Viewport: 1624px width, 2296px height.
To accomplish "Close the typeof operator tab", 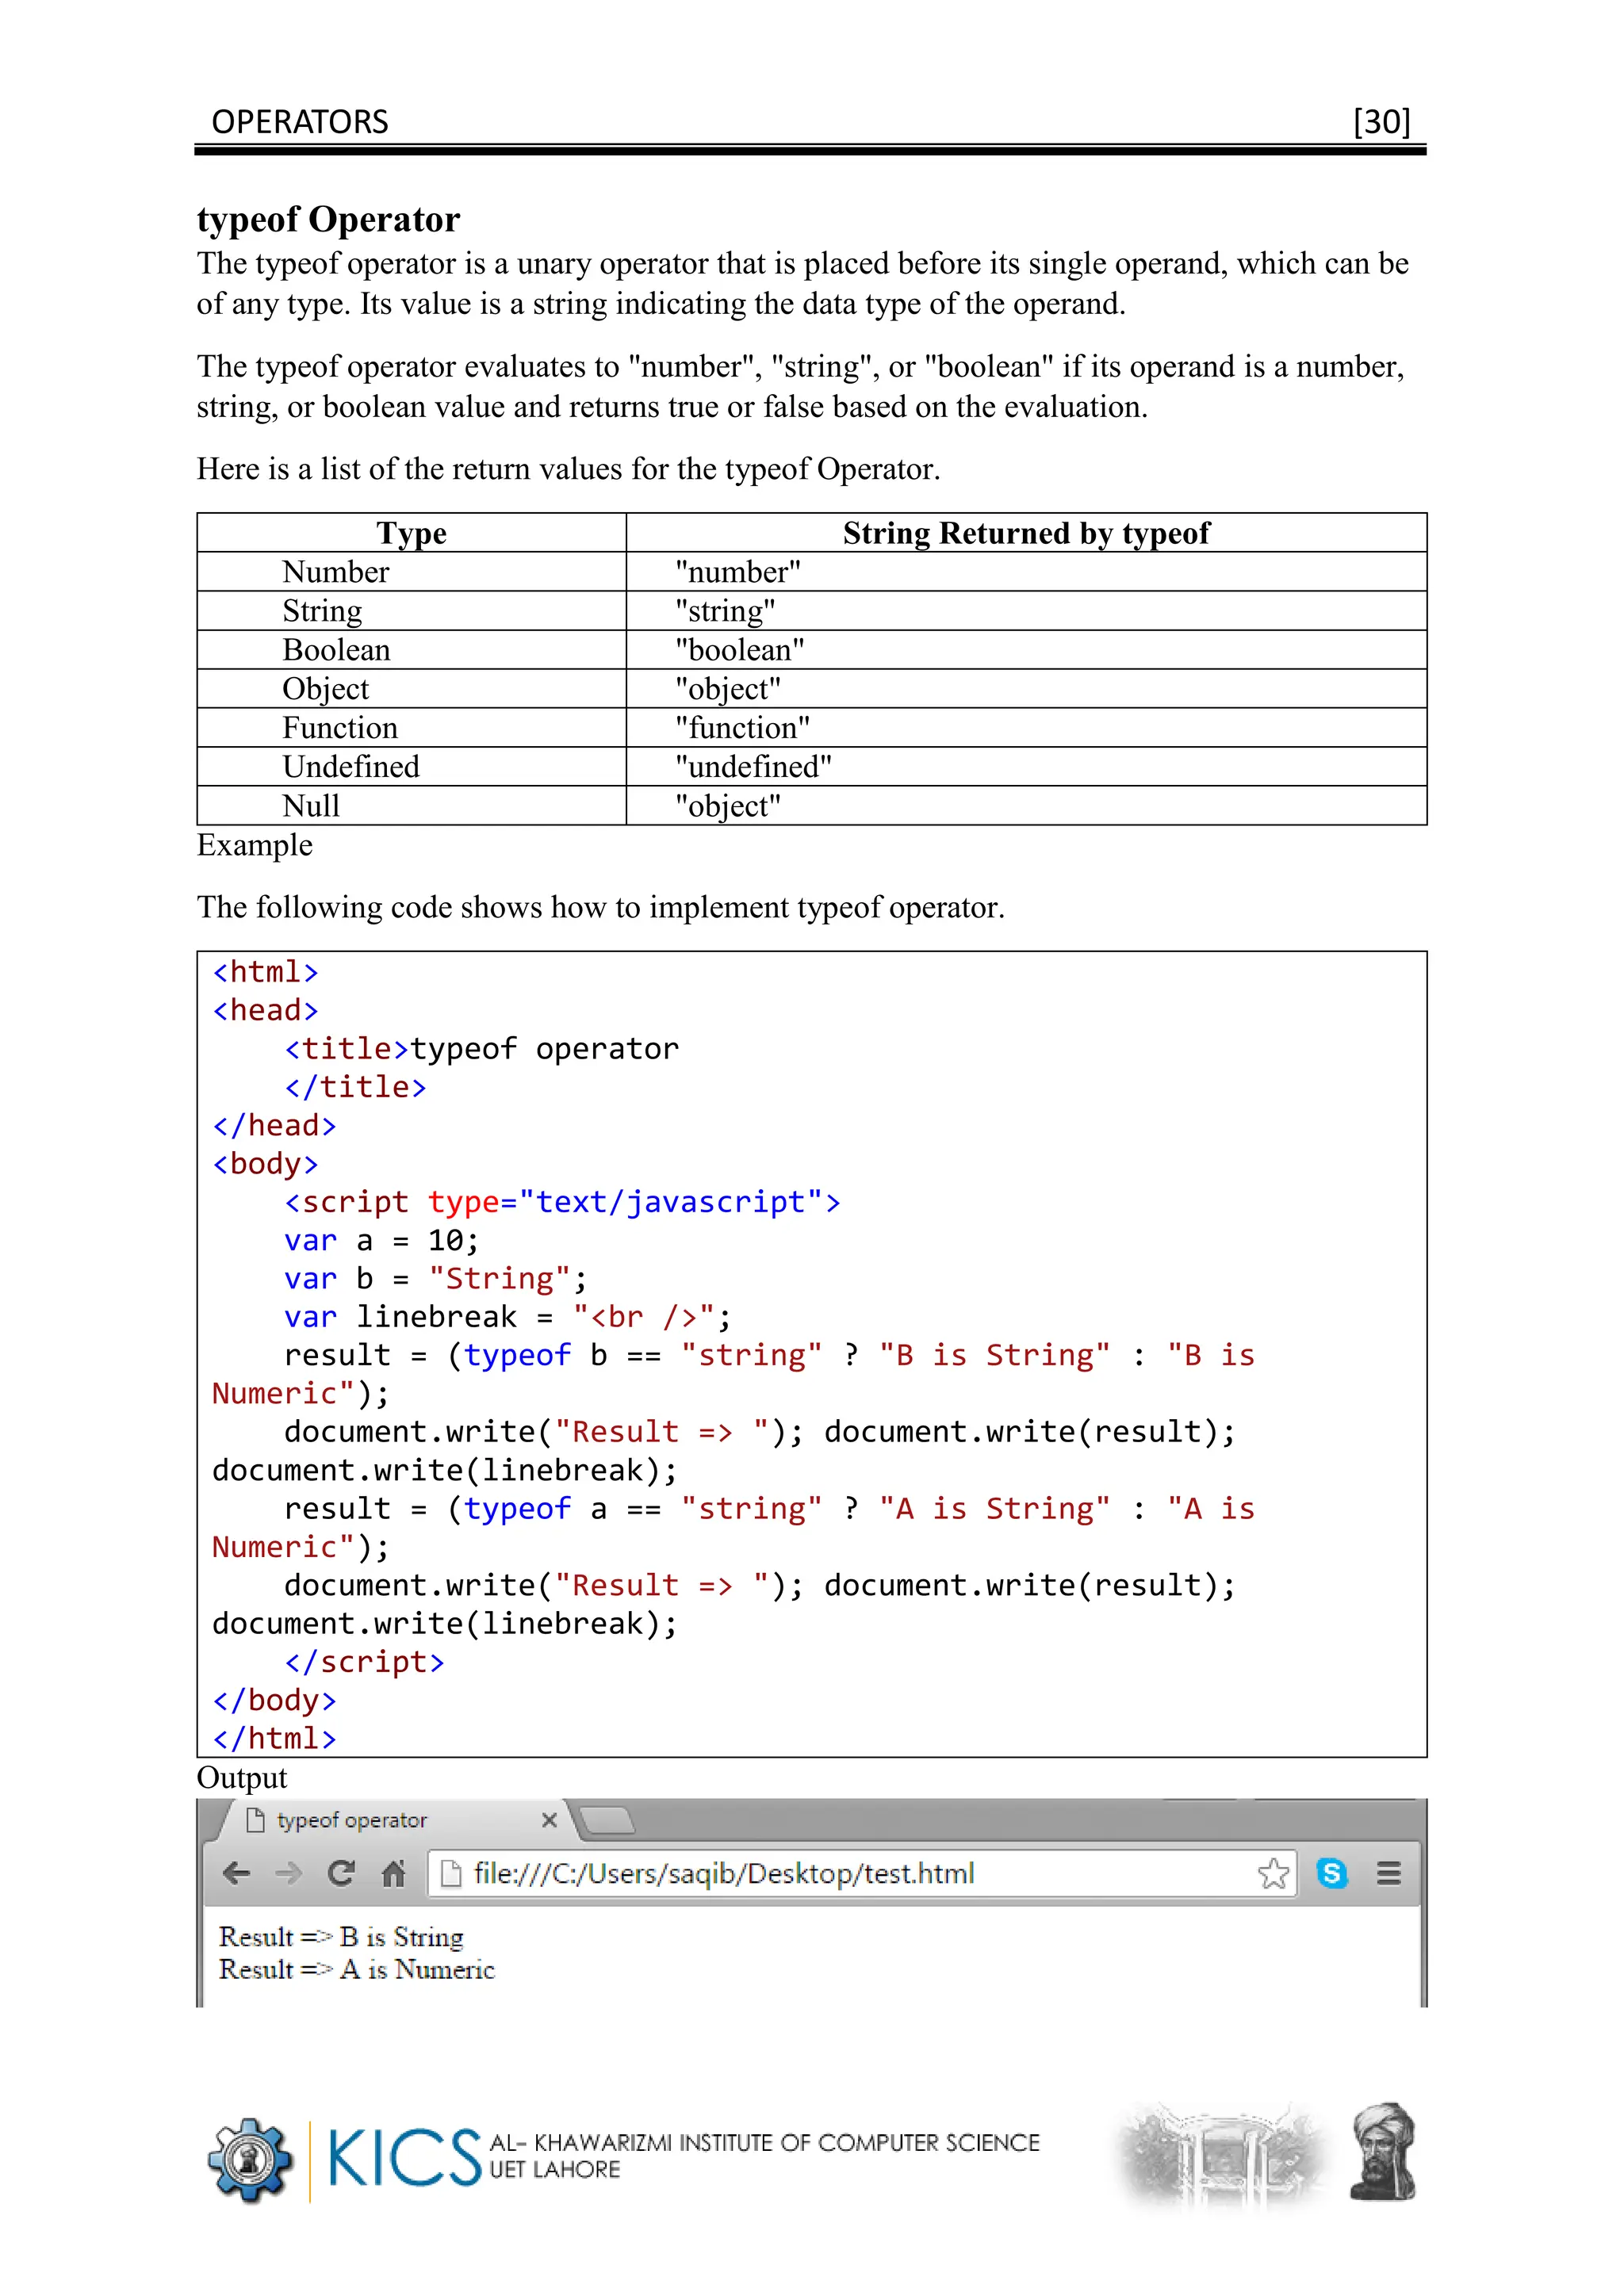I will [x=549, y=1820].
